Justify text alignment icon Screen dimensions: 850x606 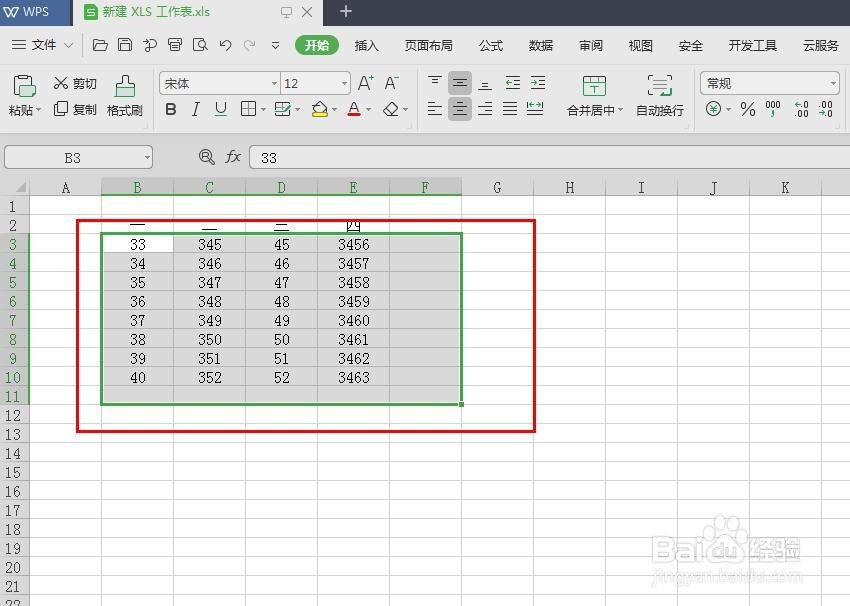pos(510,109)
